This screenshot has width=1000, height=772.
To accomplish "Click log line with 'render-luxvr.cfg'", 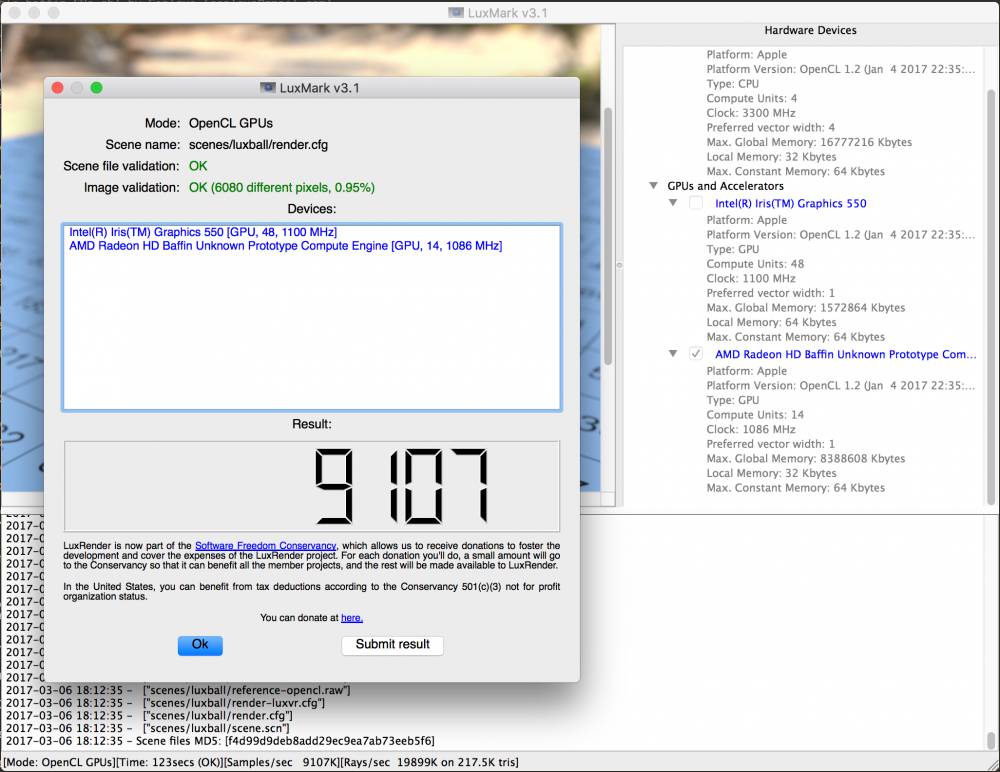I will [165, 703].
